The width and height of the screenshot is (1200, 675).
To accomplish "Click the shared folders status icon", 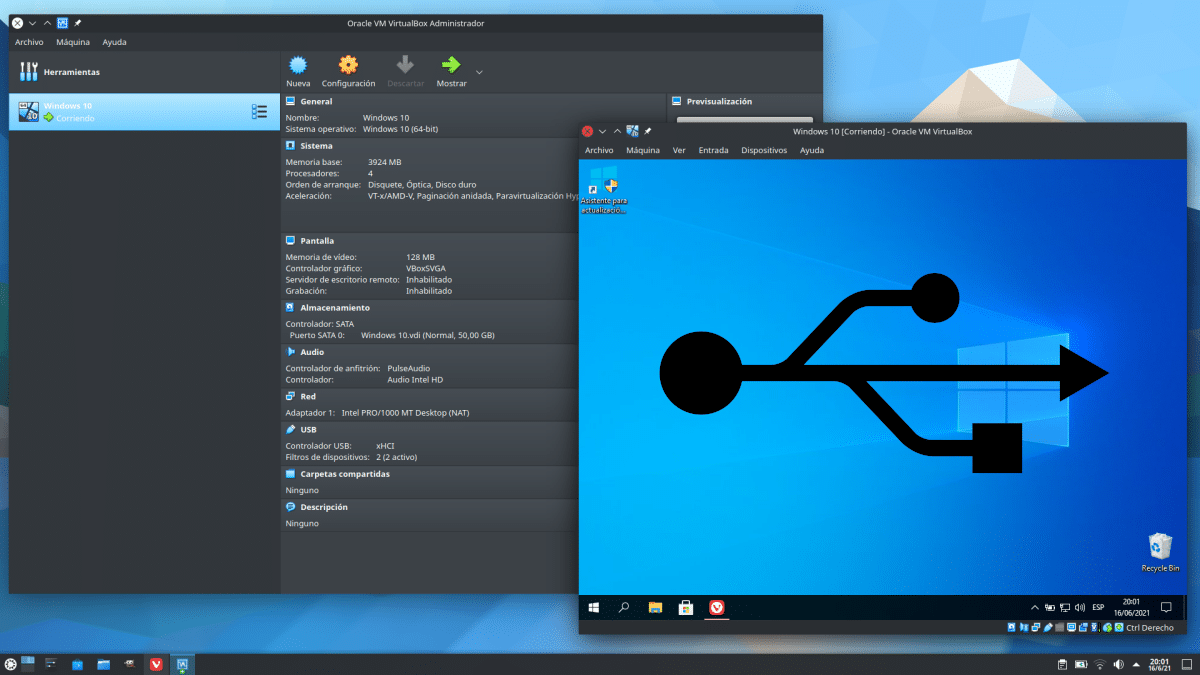I will point(1059,627).
